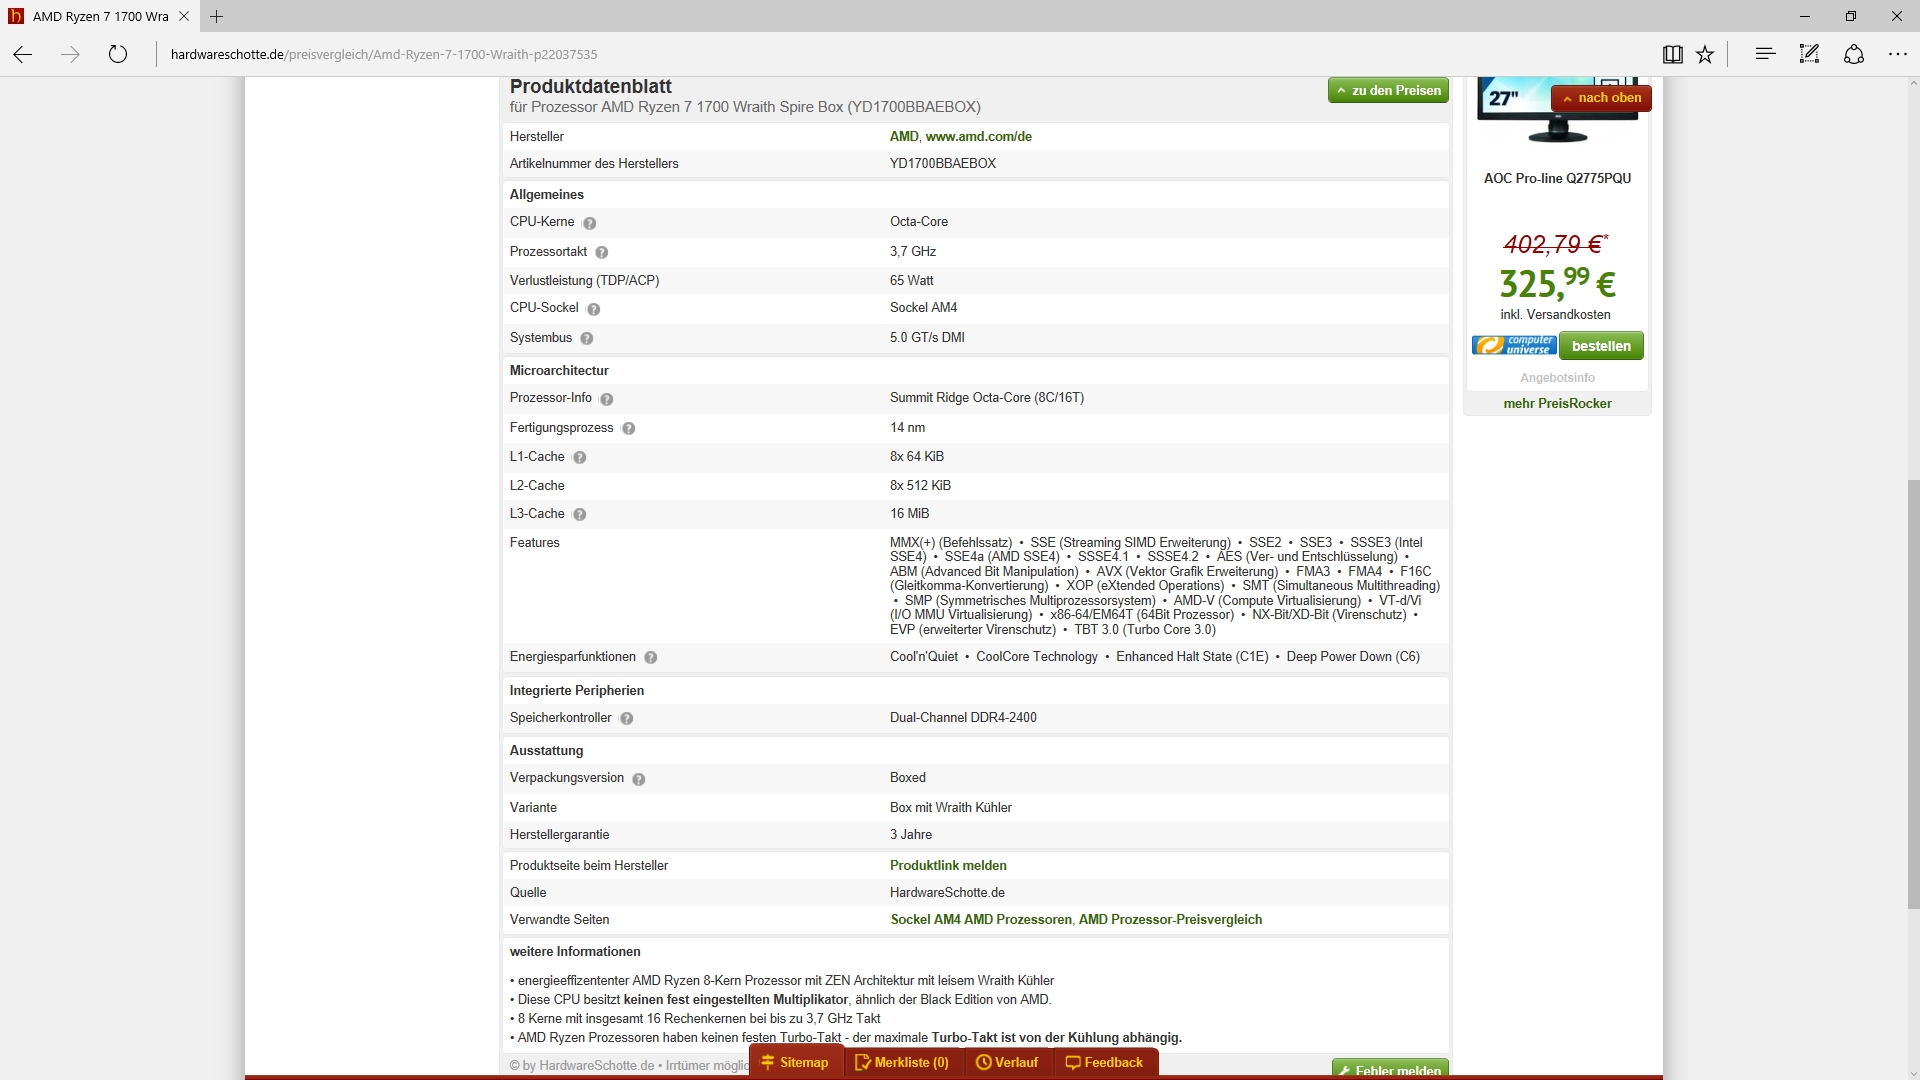This screenshot has width=1920, height=1080.
Task: Close the AMD Ryzen 7 1700 tab
Action: tap(184, 16)
